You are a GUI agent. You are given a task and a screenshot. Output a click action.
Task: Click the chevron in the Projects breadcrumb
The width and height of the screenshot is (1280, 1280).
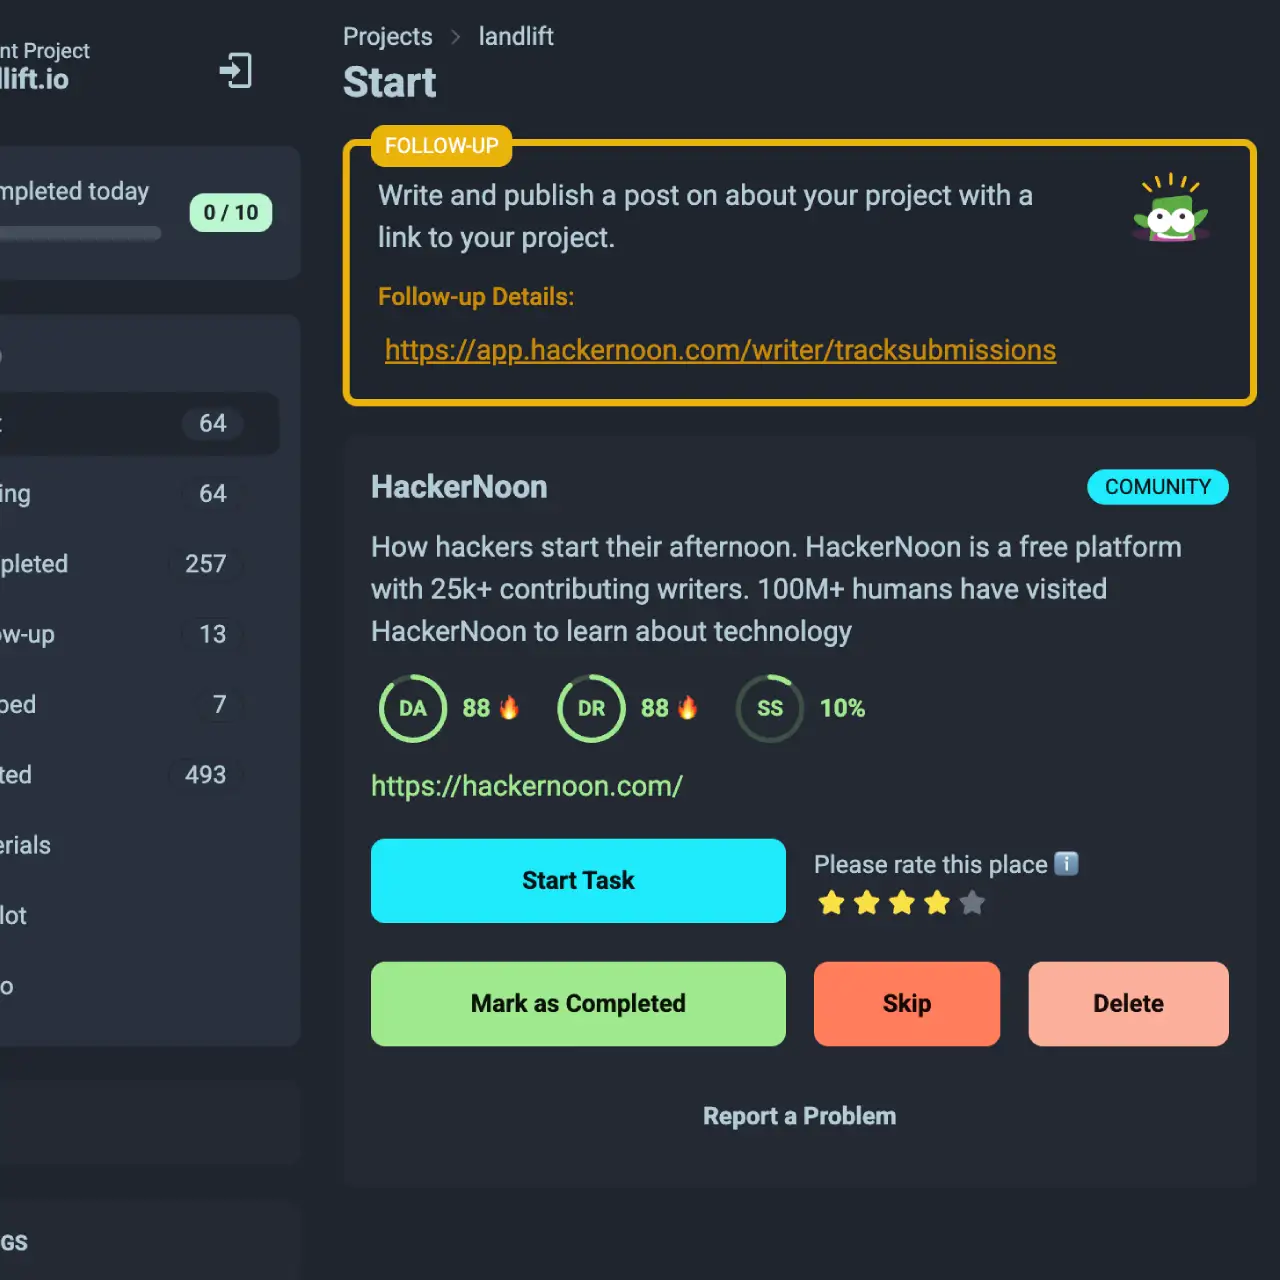click(x=455, y=37)
